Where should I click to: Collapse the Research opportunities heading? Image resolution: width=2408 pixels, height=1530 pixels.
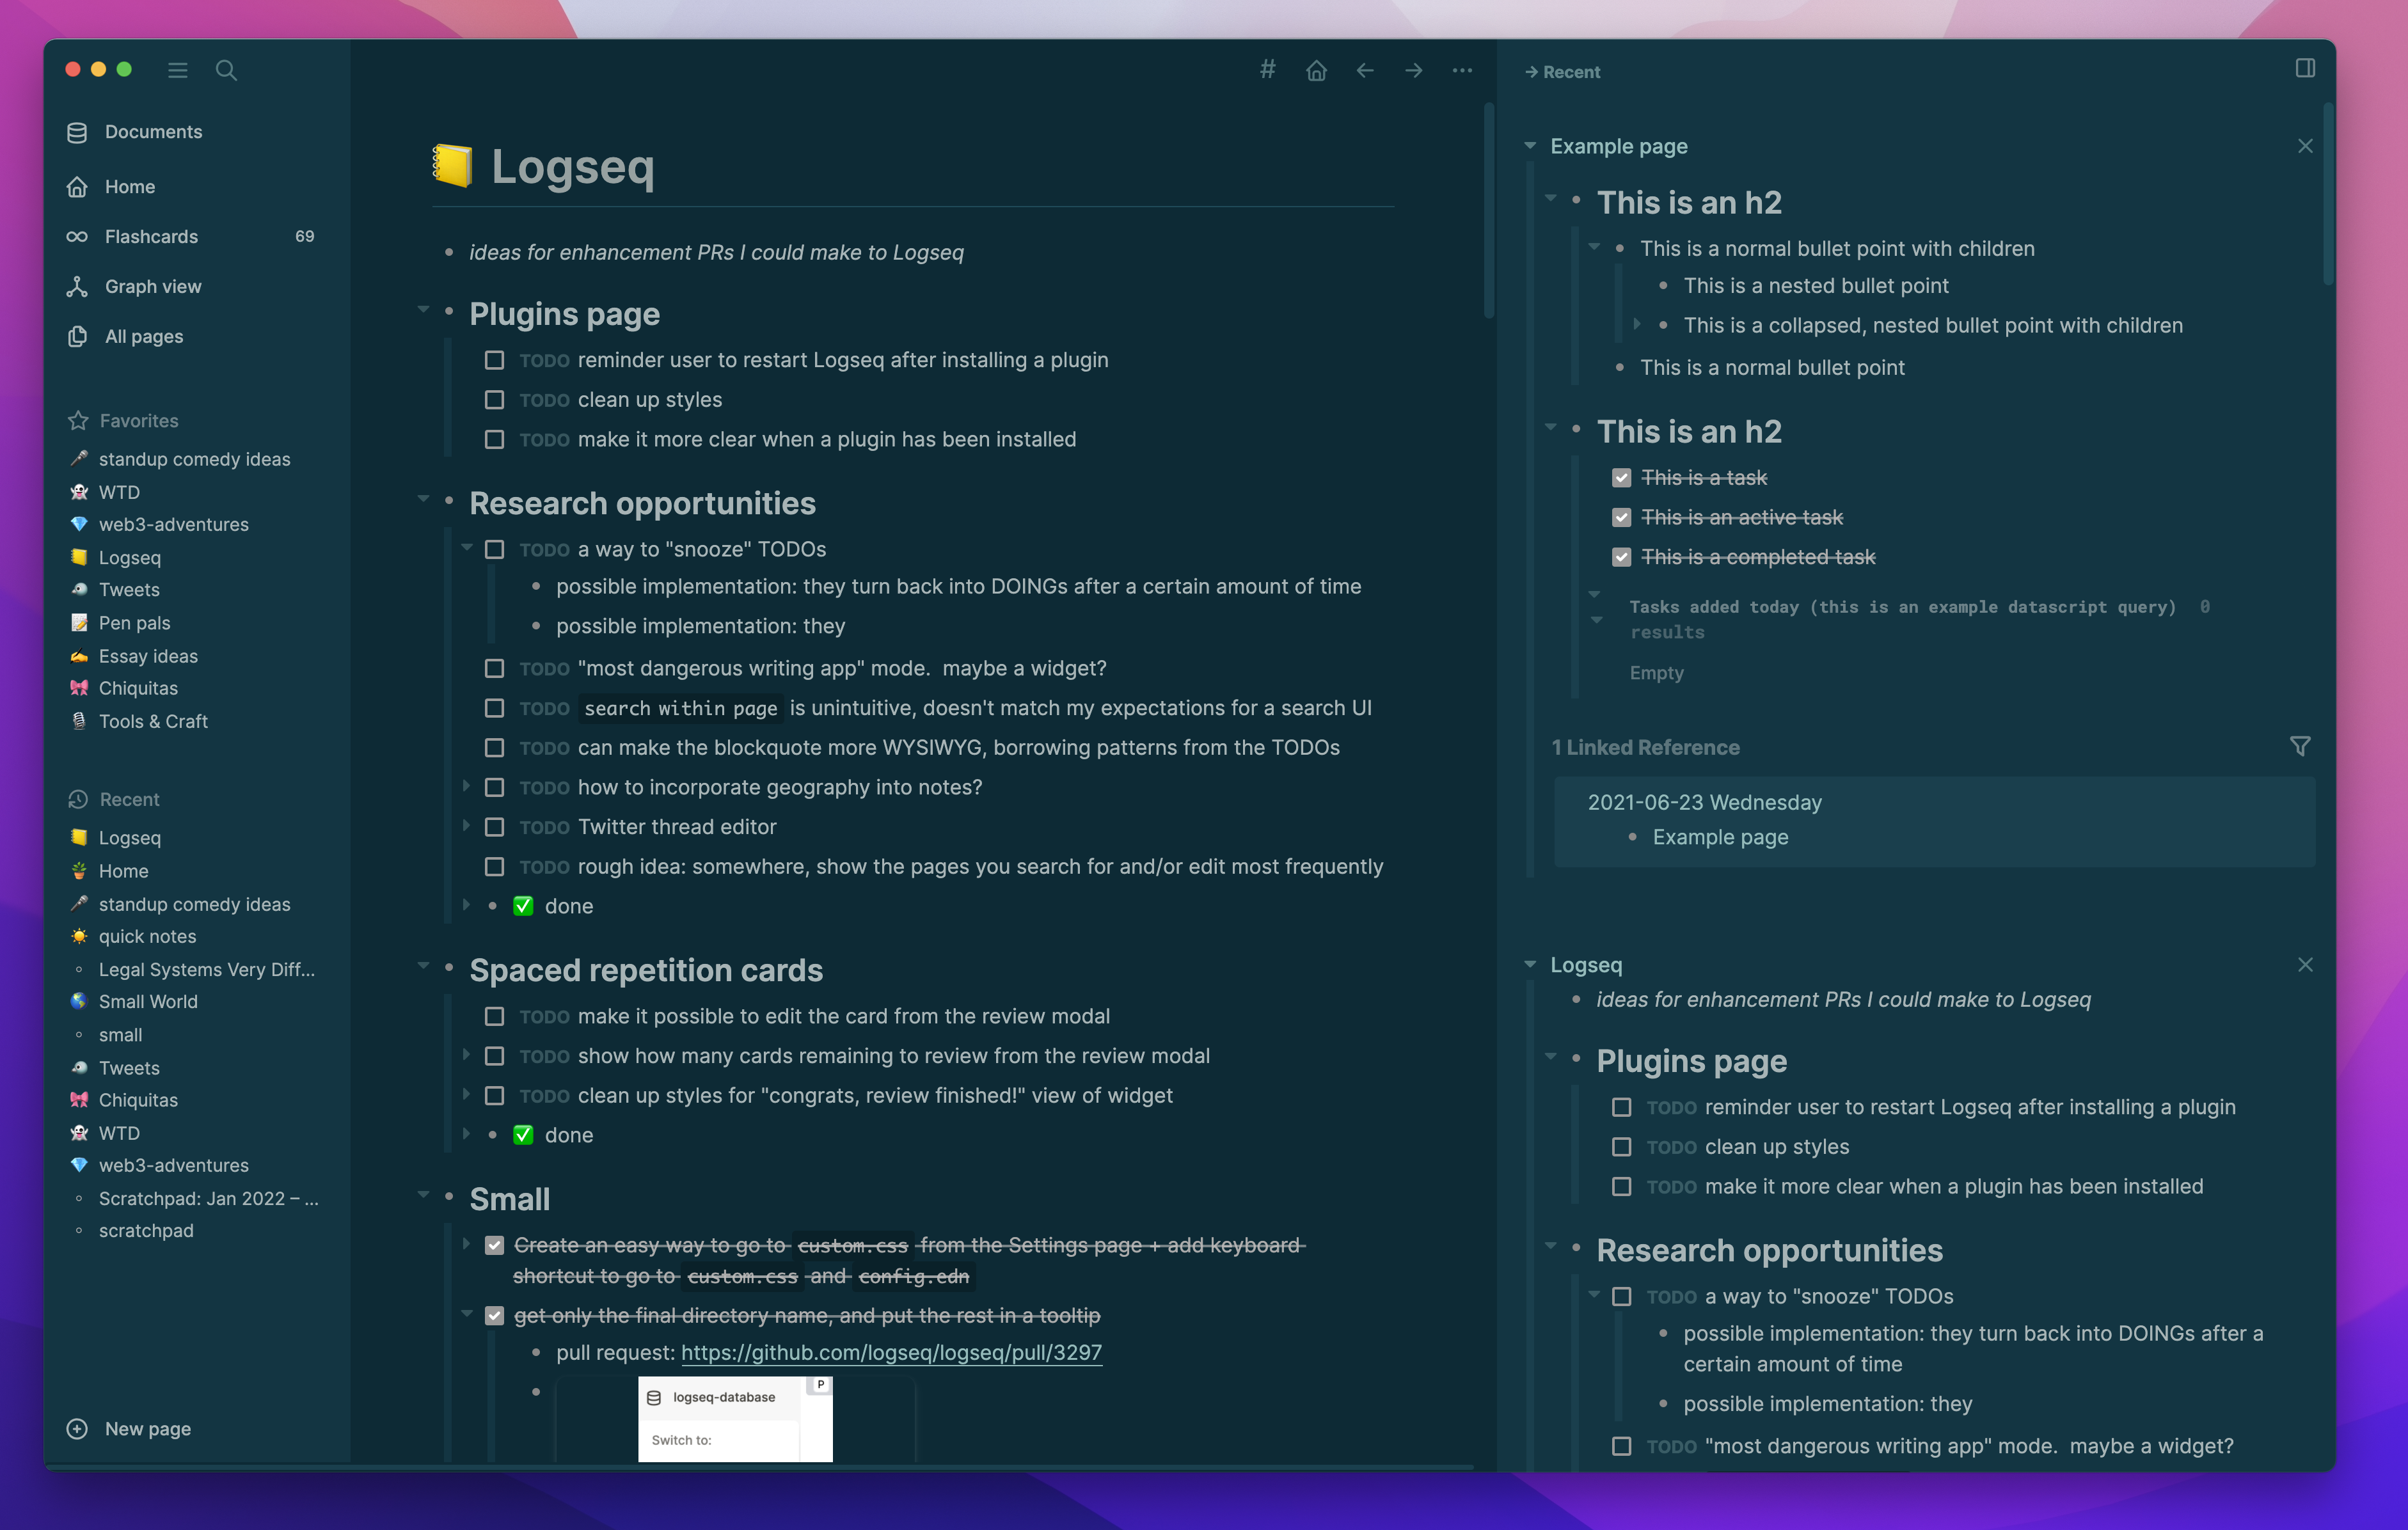pos(423,498)
